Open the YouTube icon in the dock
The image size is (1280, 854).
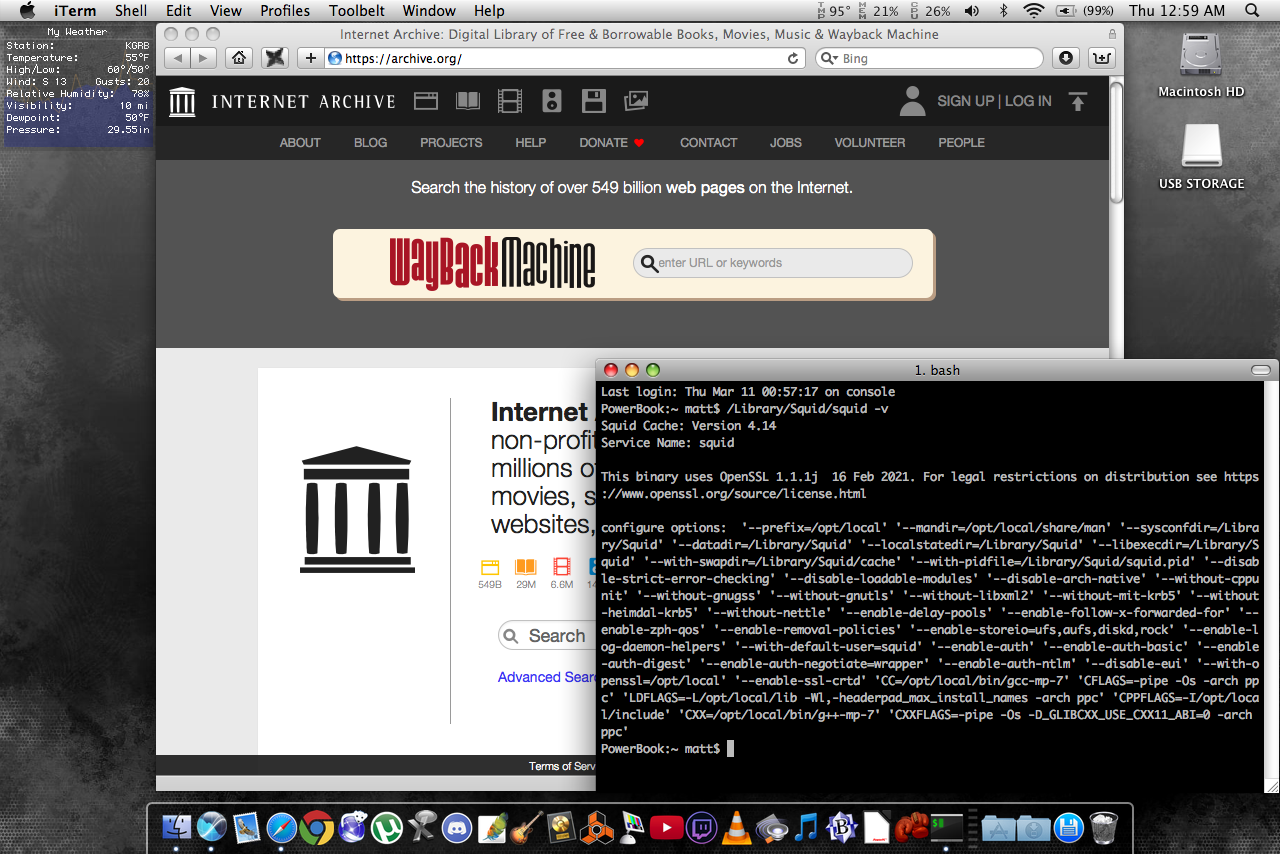[666, 827]
